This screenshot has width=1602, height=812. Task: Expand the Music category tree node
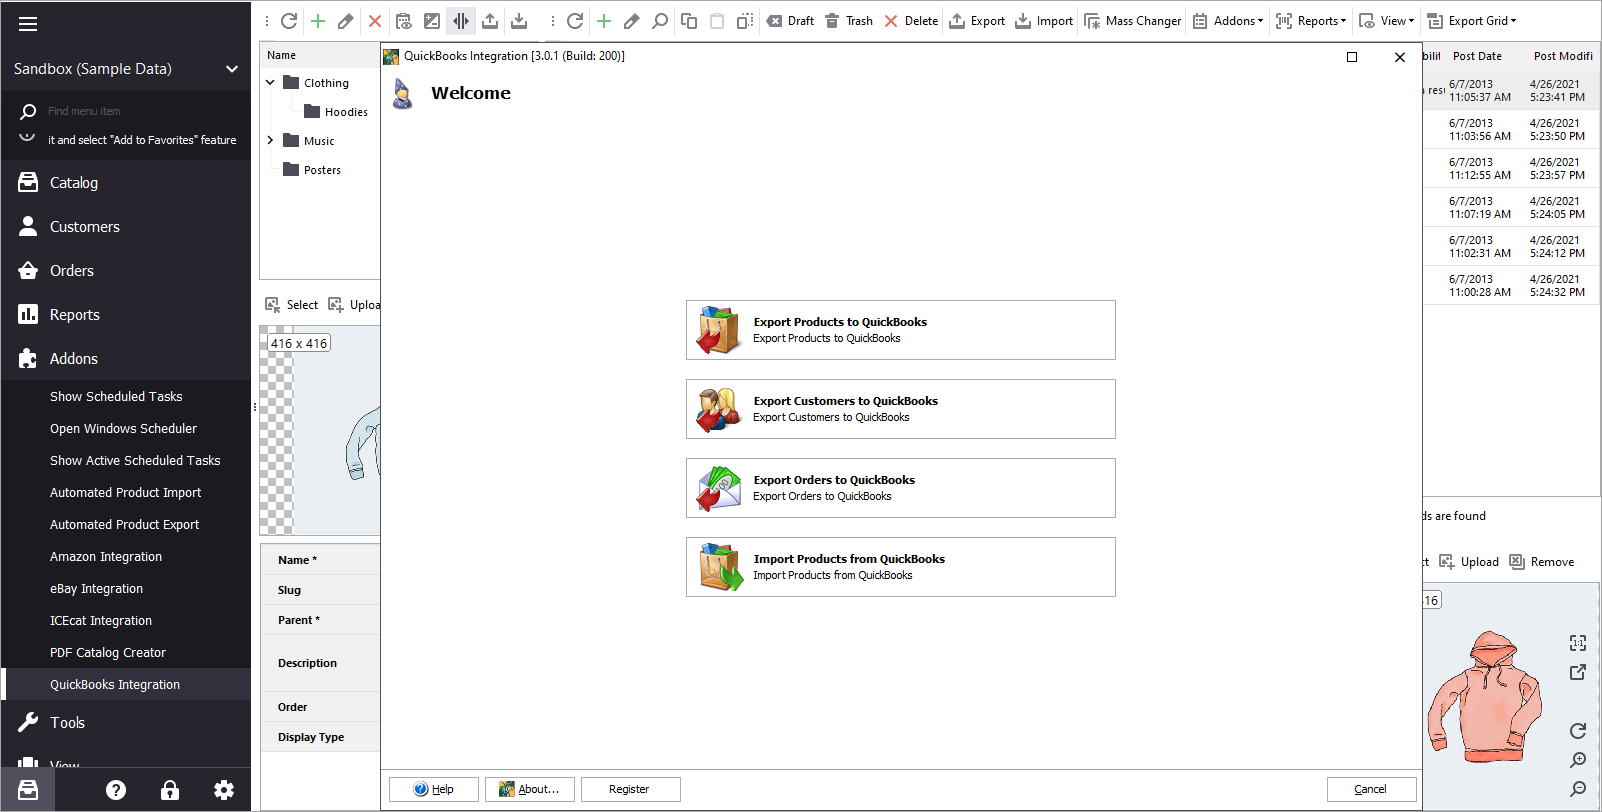(x=270, y=141)
